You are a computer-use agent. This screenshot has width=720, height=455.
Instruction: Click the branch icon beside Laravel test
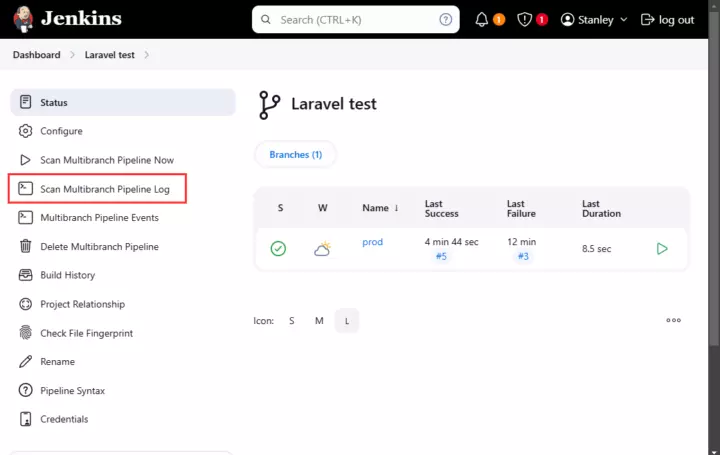pos(270,105)
